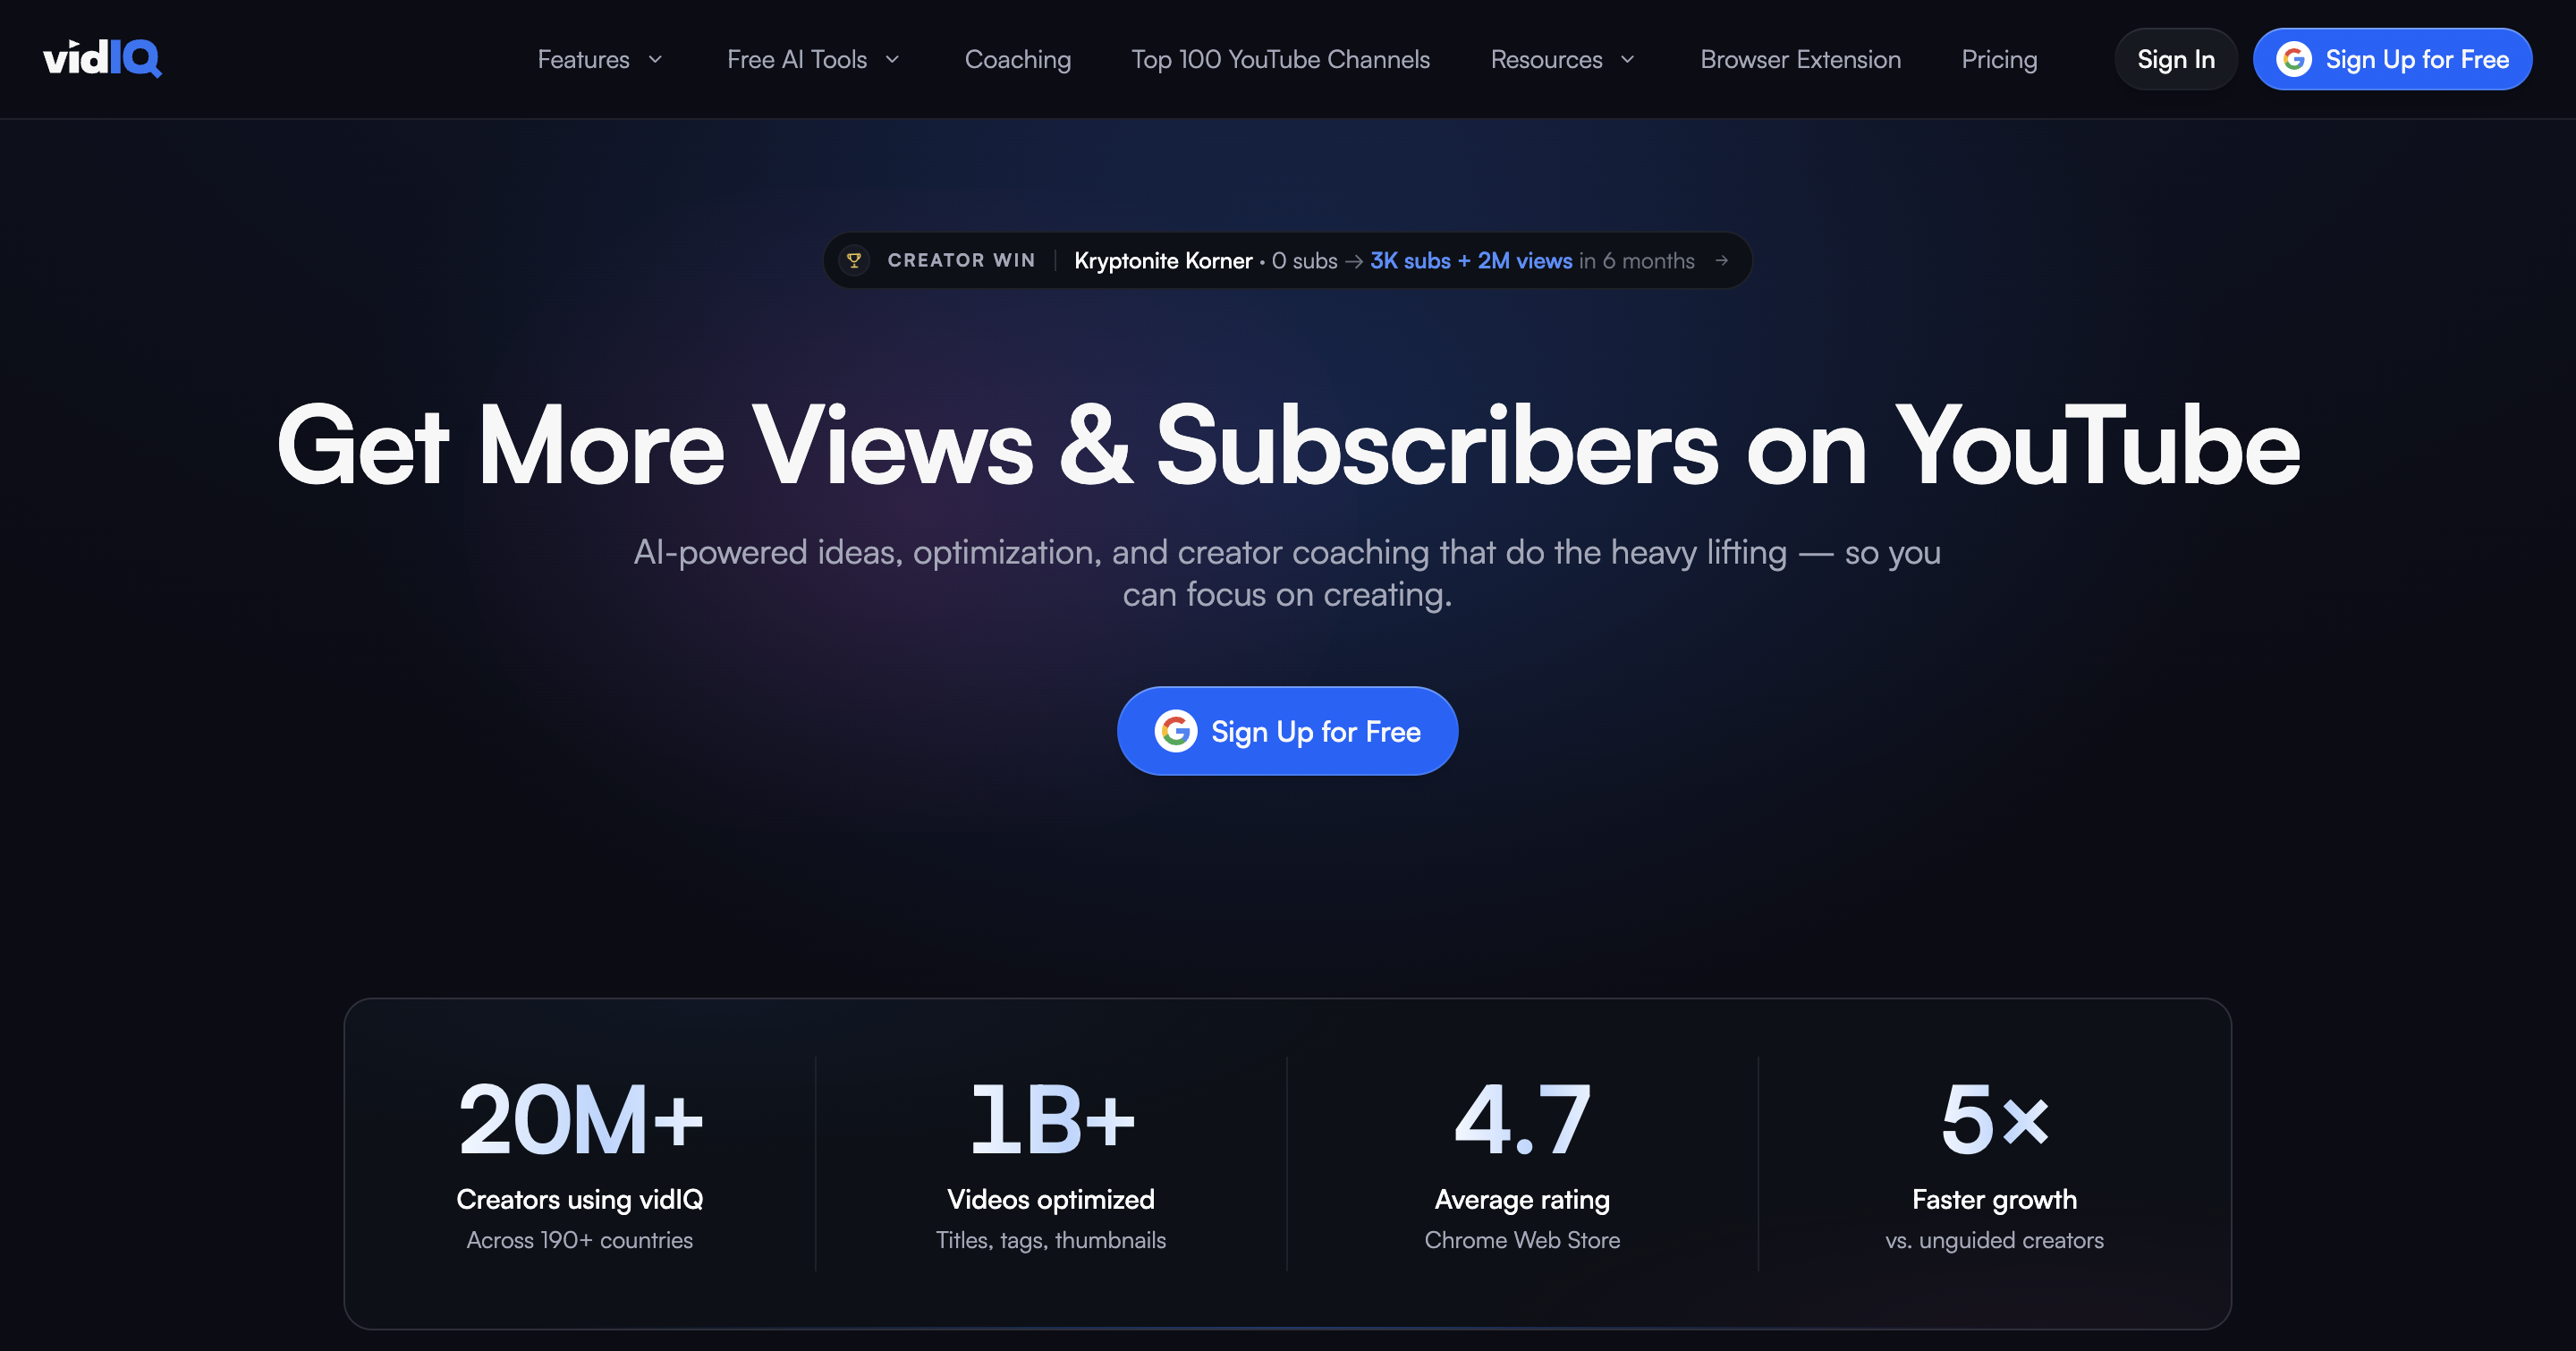Image resolution: width=2576 pixels, height=1351 pixels.
Task: Click the CREATOR WIN label
Action: coord(961,260)
